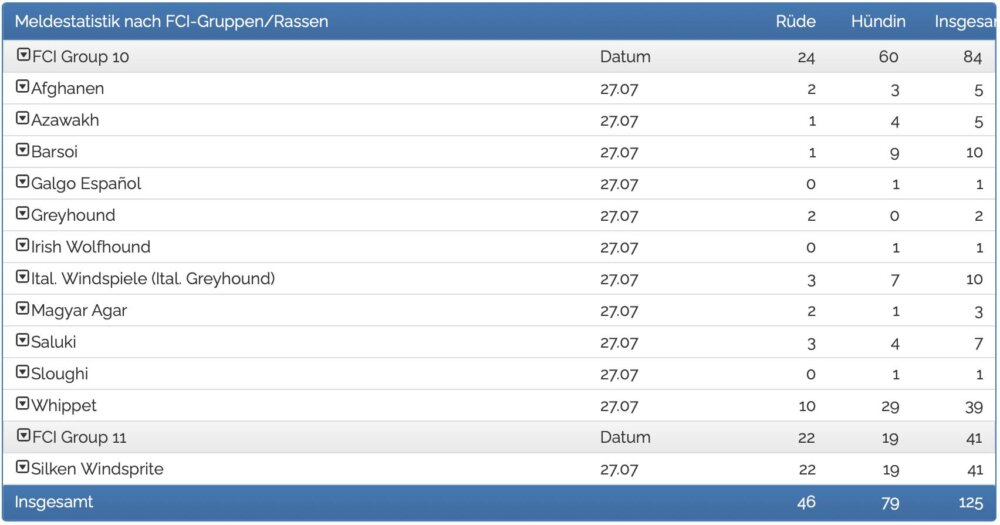Expand the Whippet breed row icon
The width and height of the screenshot is (1000, 525).
click(22, 404)
